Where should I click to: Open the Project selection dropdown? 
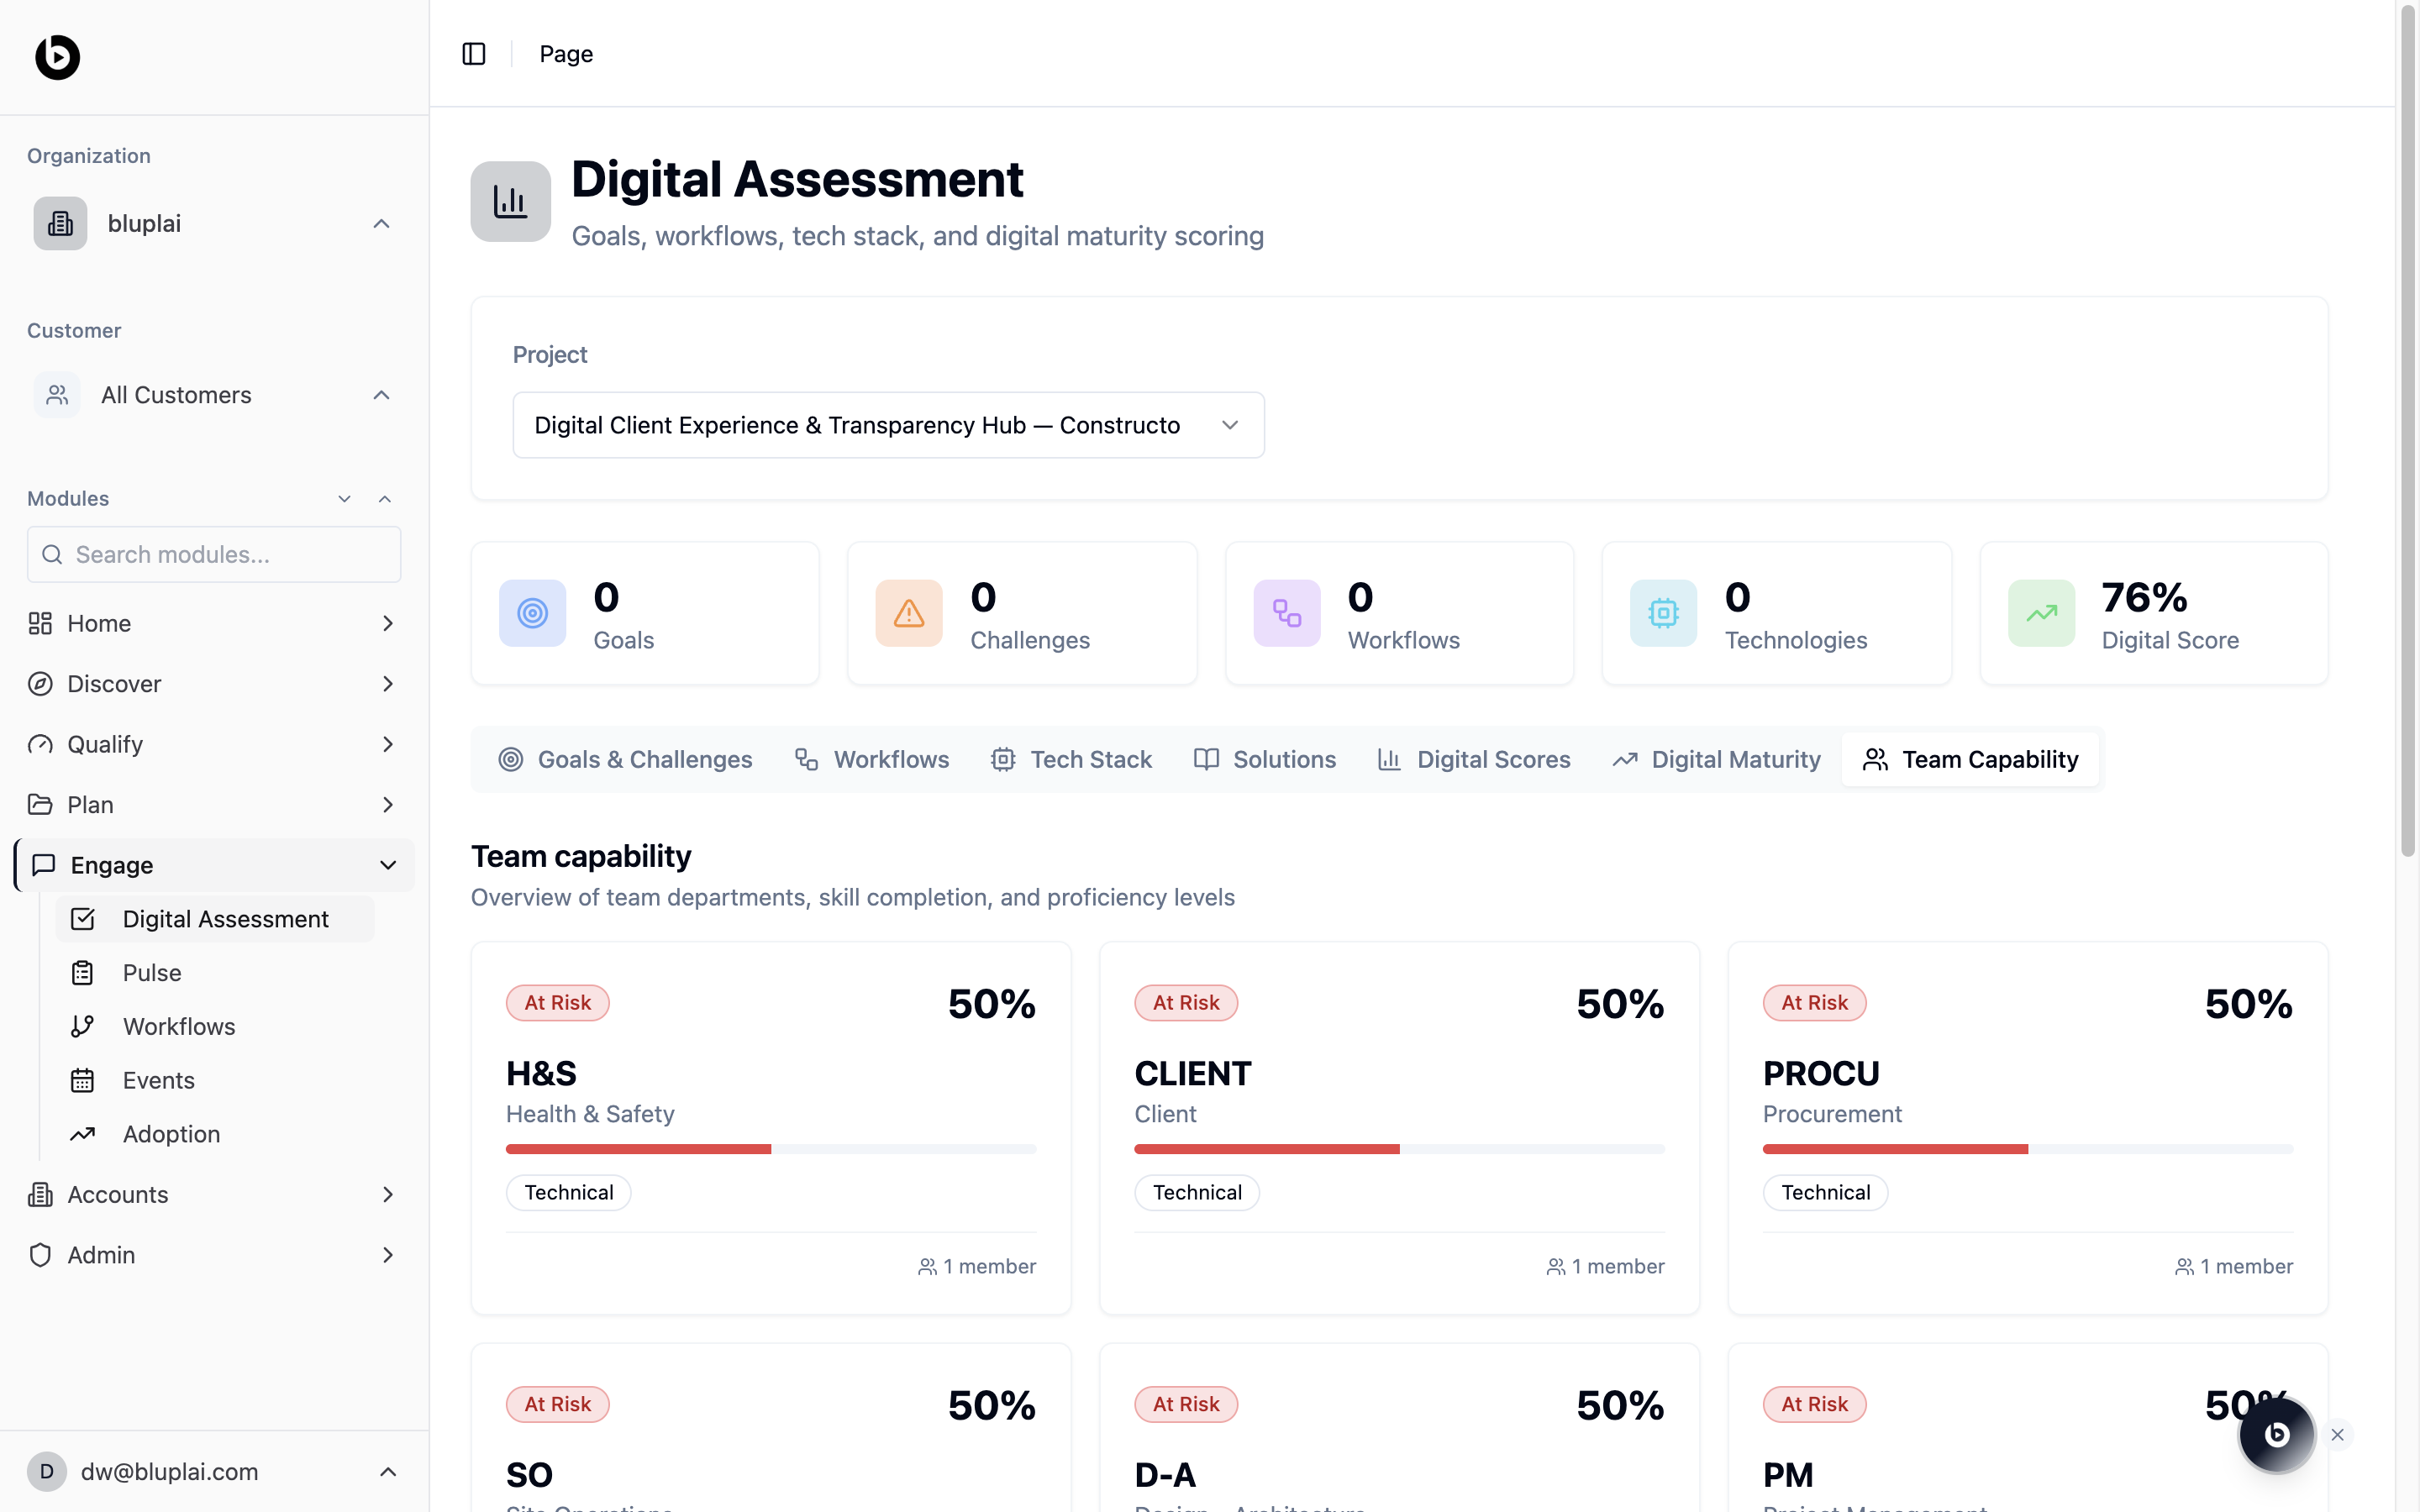(888, 425)
